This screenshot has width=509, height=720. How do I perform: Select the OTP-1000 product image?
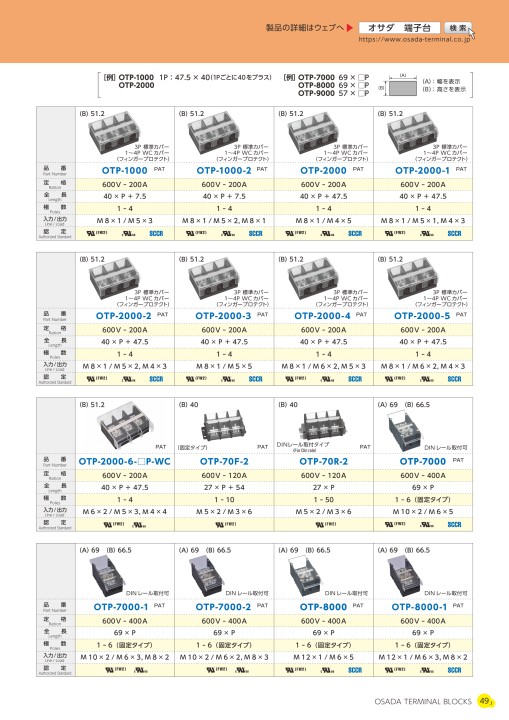click(x=114, y=133)
